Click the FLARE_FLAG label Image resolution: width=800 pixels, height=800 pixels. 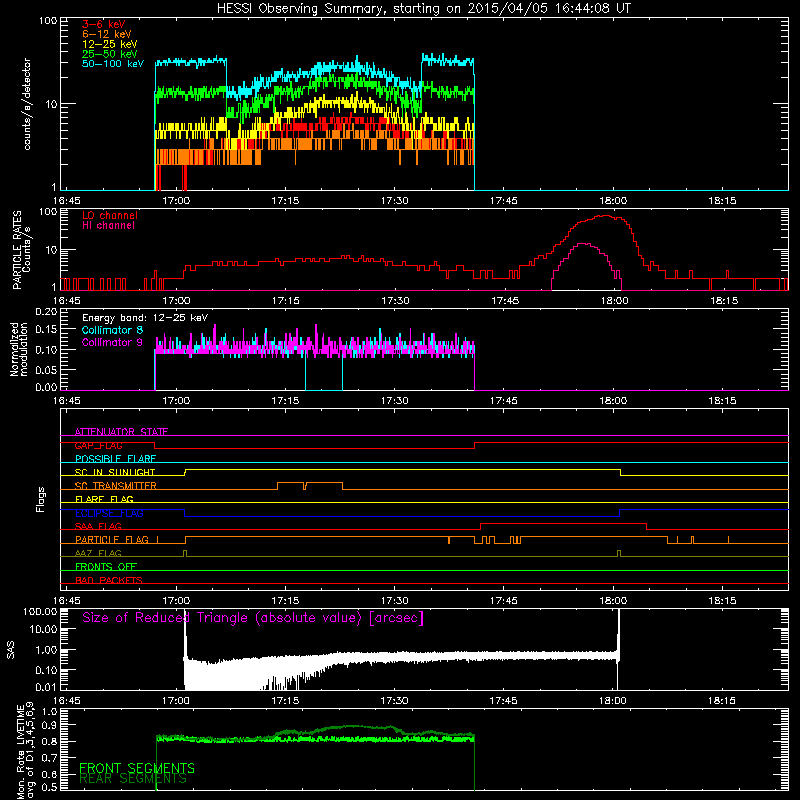(x=104, y=499)
